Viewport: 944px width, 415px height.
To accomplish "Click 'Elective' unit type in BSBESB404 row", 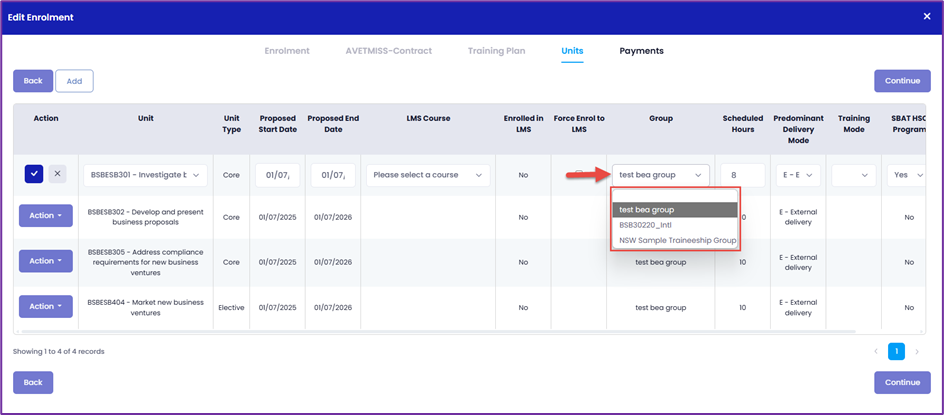I will 231,308.
